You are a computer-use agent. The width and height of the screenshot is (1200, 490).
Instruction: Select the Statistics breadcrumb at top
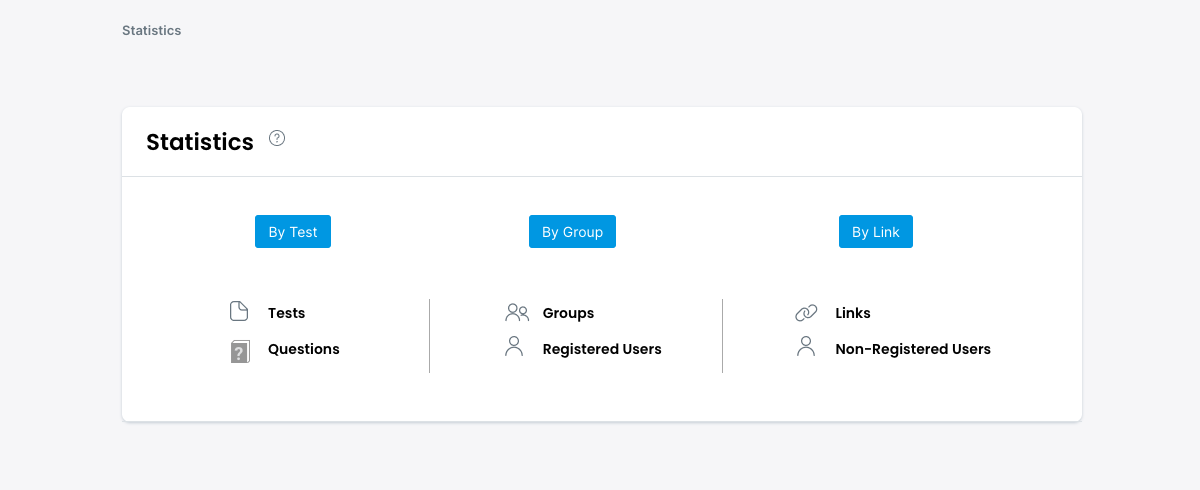pos(151,31)
